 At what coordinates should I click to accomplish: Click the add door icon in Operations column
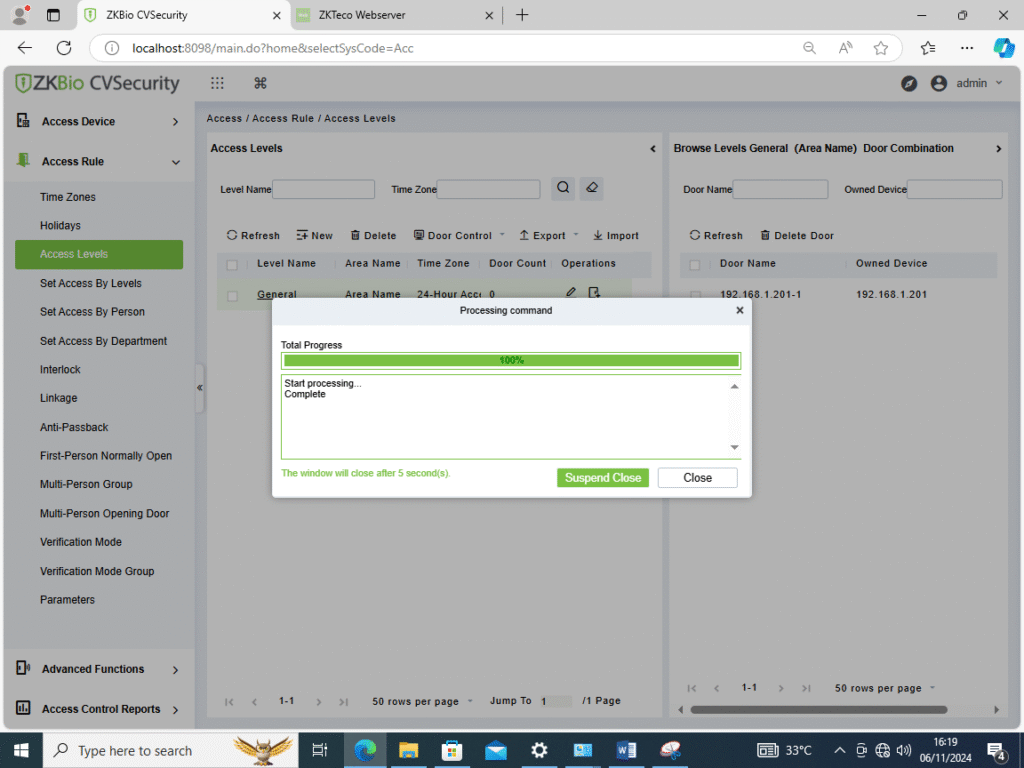coord(594,293)
